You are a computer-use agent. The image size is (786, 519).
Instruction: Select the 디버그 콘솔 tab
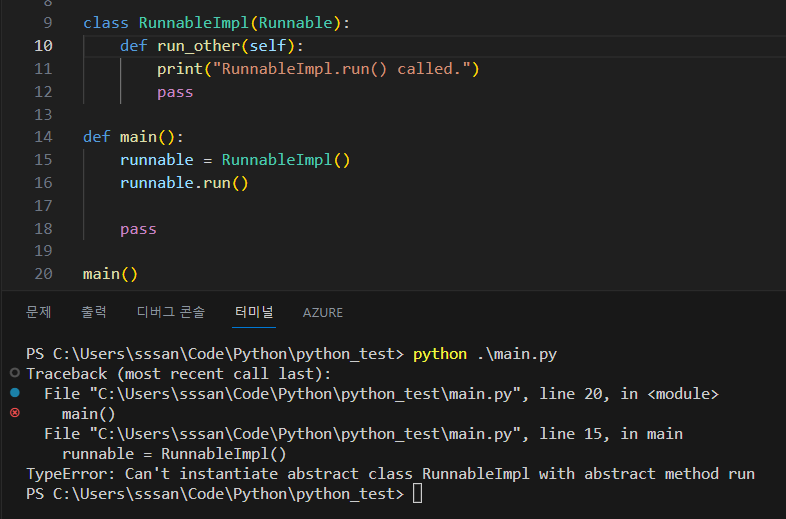[x=170, y=312]
